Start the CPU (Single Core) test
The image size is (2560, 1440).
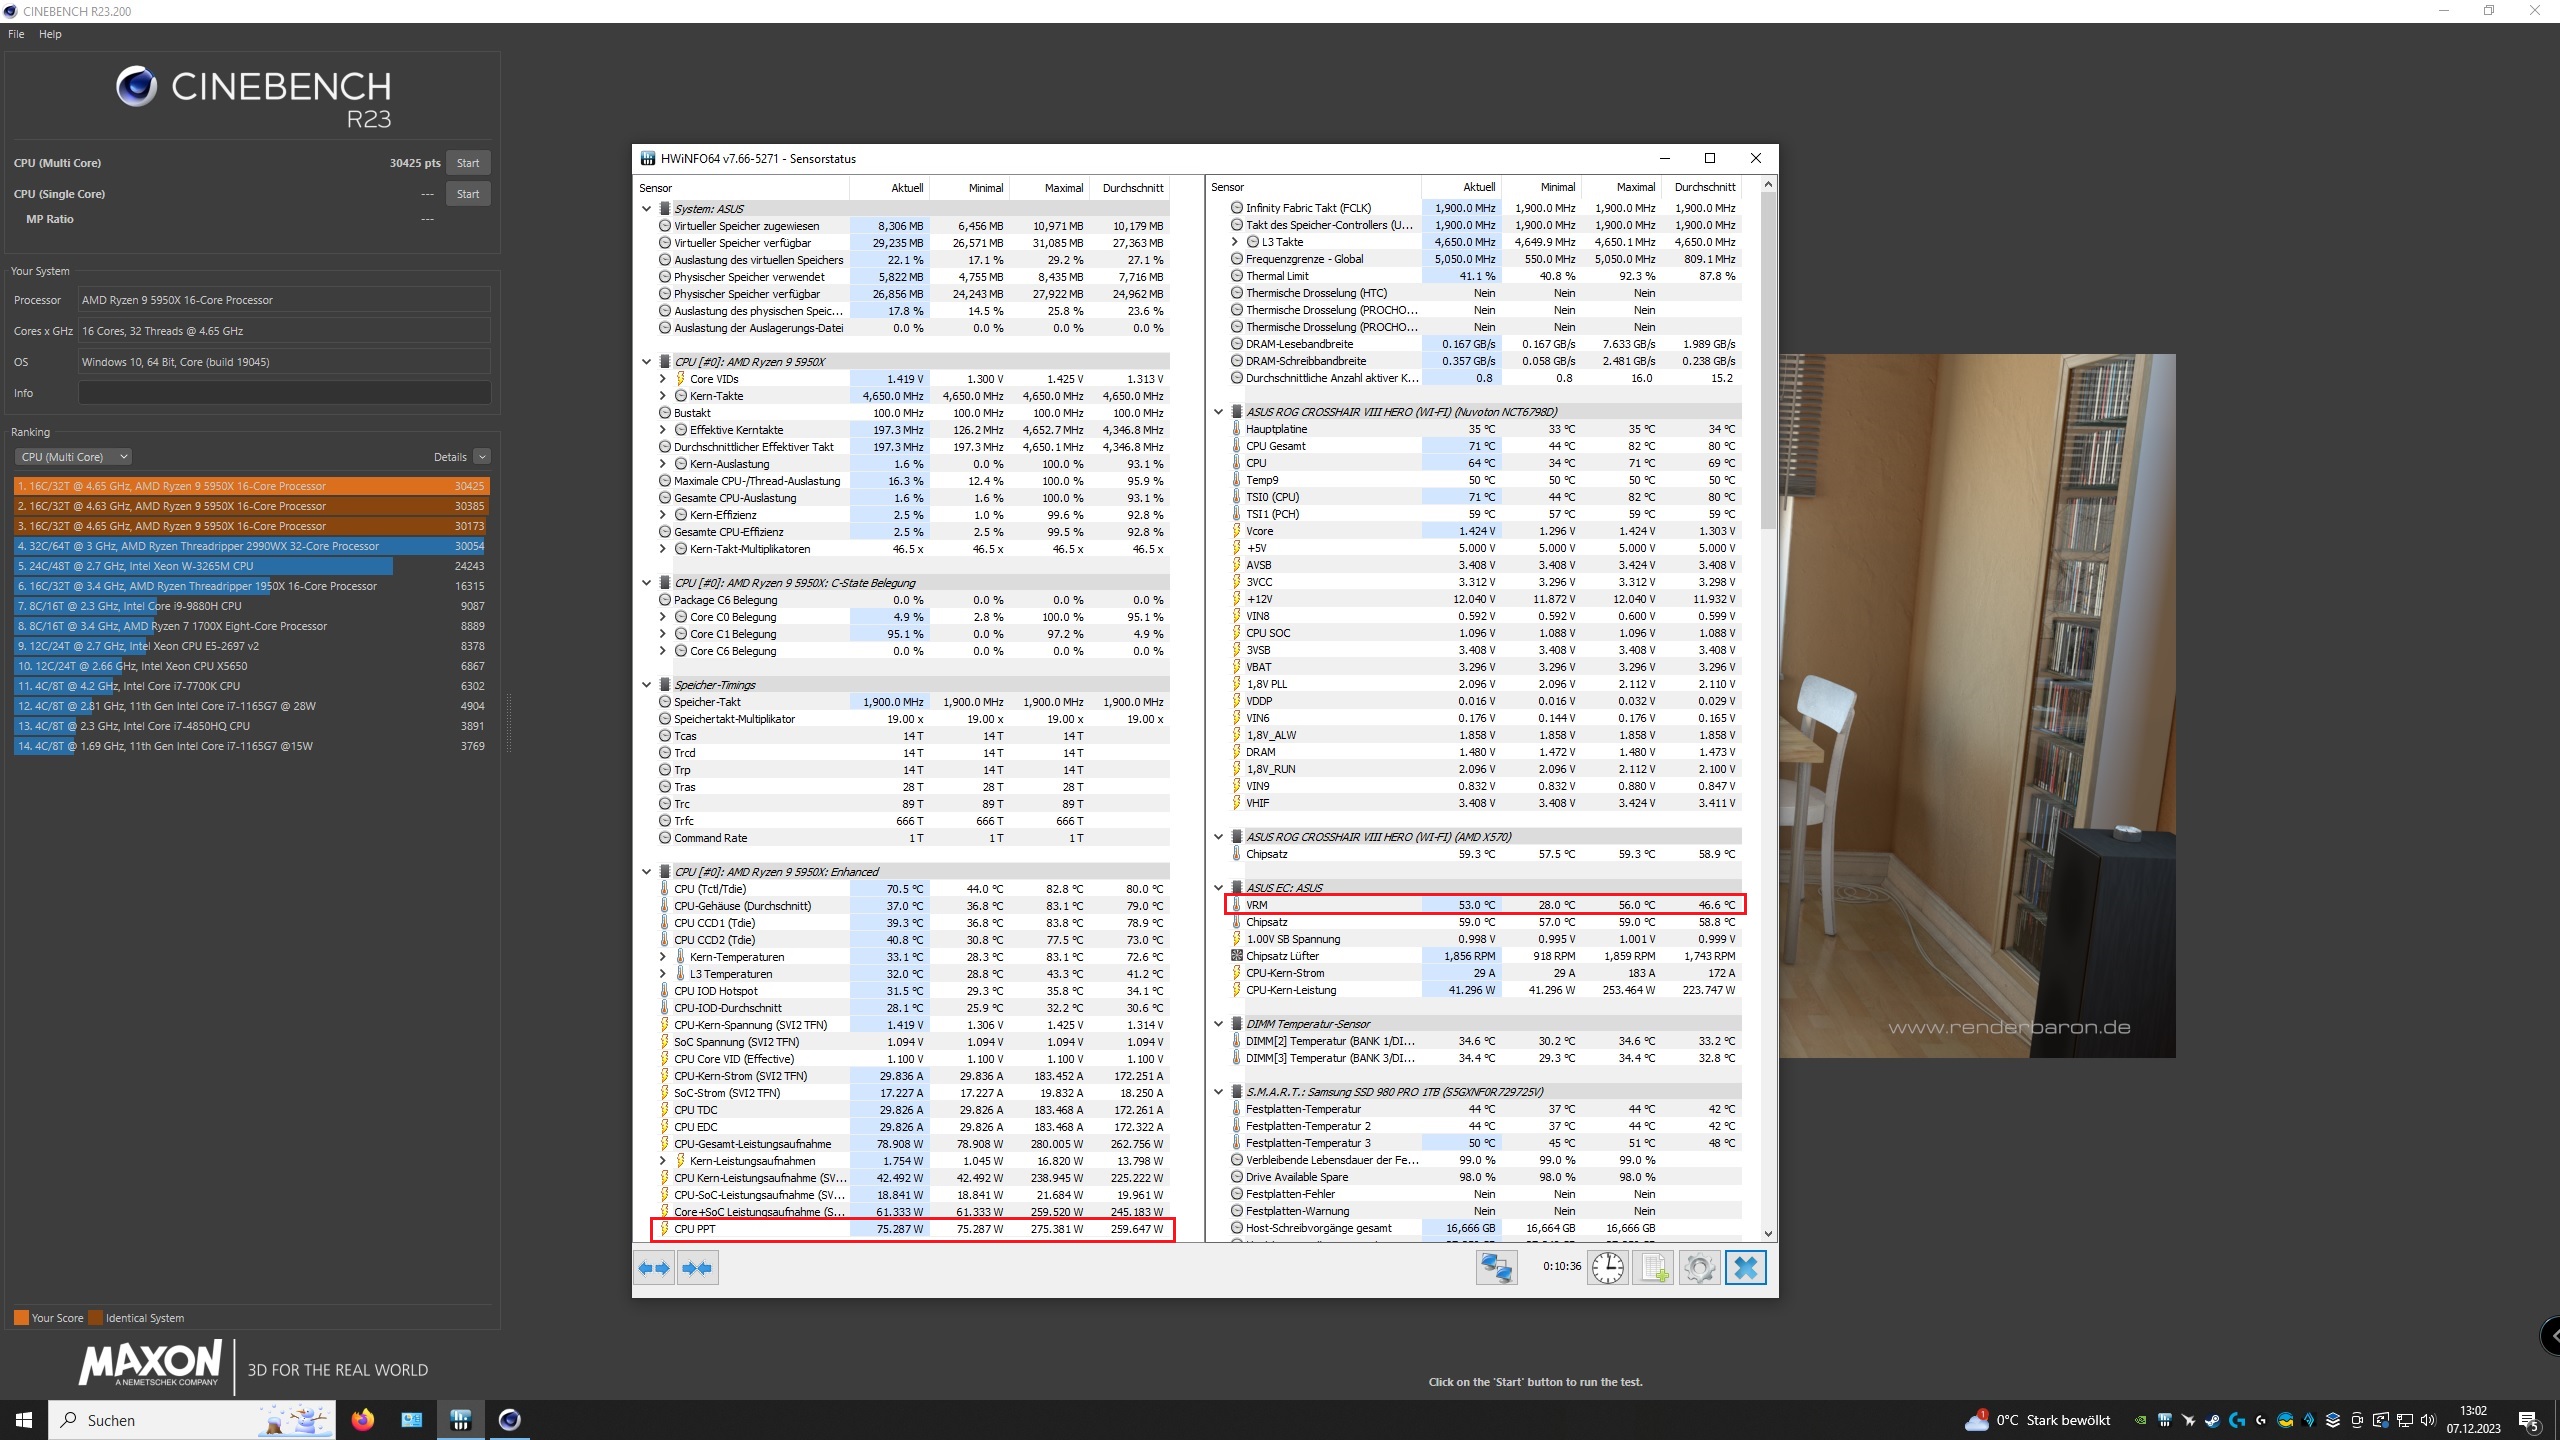467,194
